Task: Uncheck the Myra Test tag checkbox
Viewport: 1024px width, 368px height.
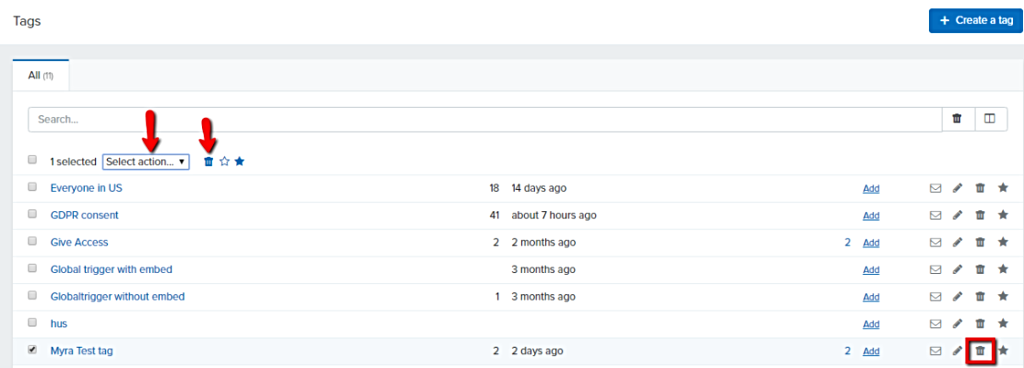Action: coord(32,350)
